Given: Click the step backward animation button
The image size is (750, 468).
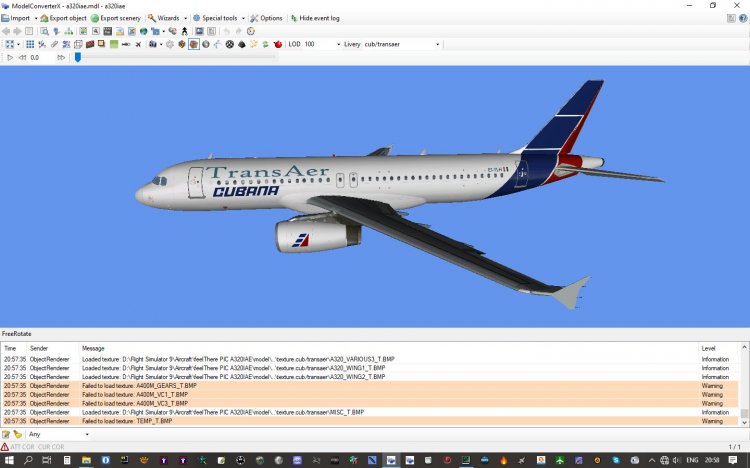Looking at the screenshot, I should [22, 57].
